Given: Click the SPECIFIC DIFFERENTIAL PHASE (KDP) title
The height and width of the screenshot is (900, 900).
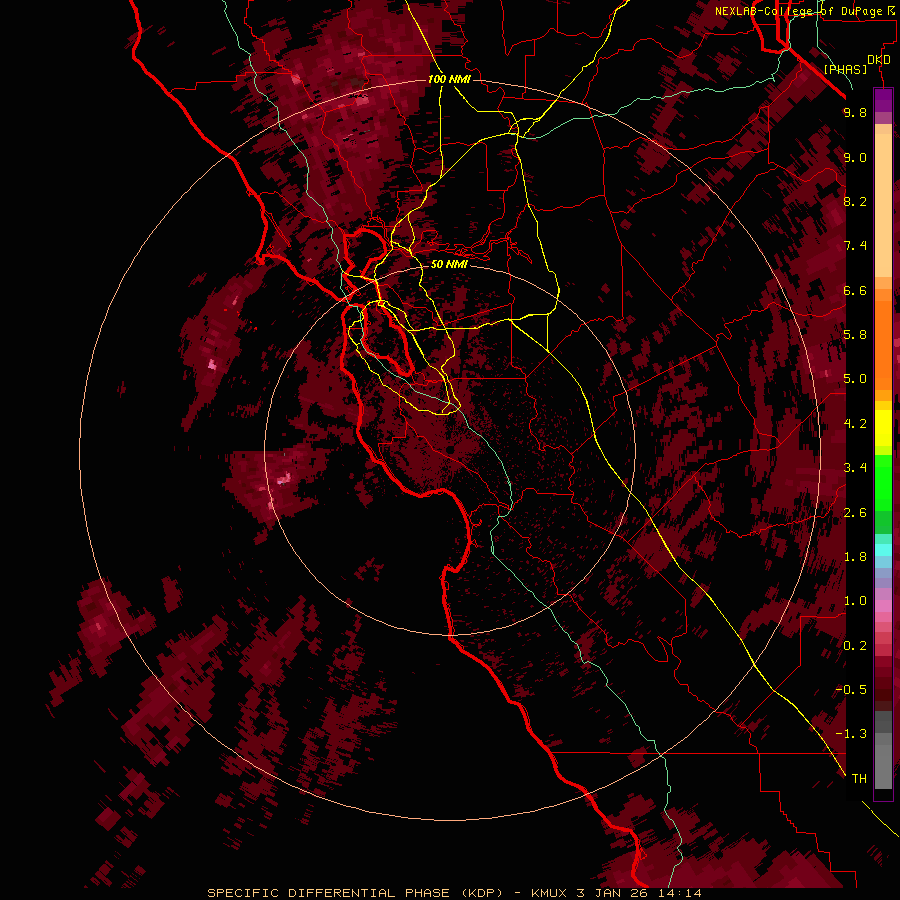Looking at the screenshot, I should 354,893.
